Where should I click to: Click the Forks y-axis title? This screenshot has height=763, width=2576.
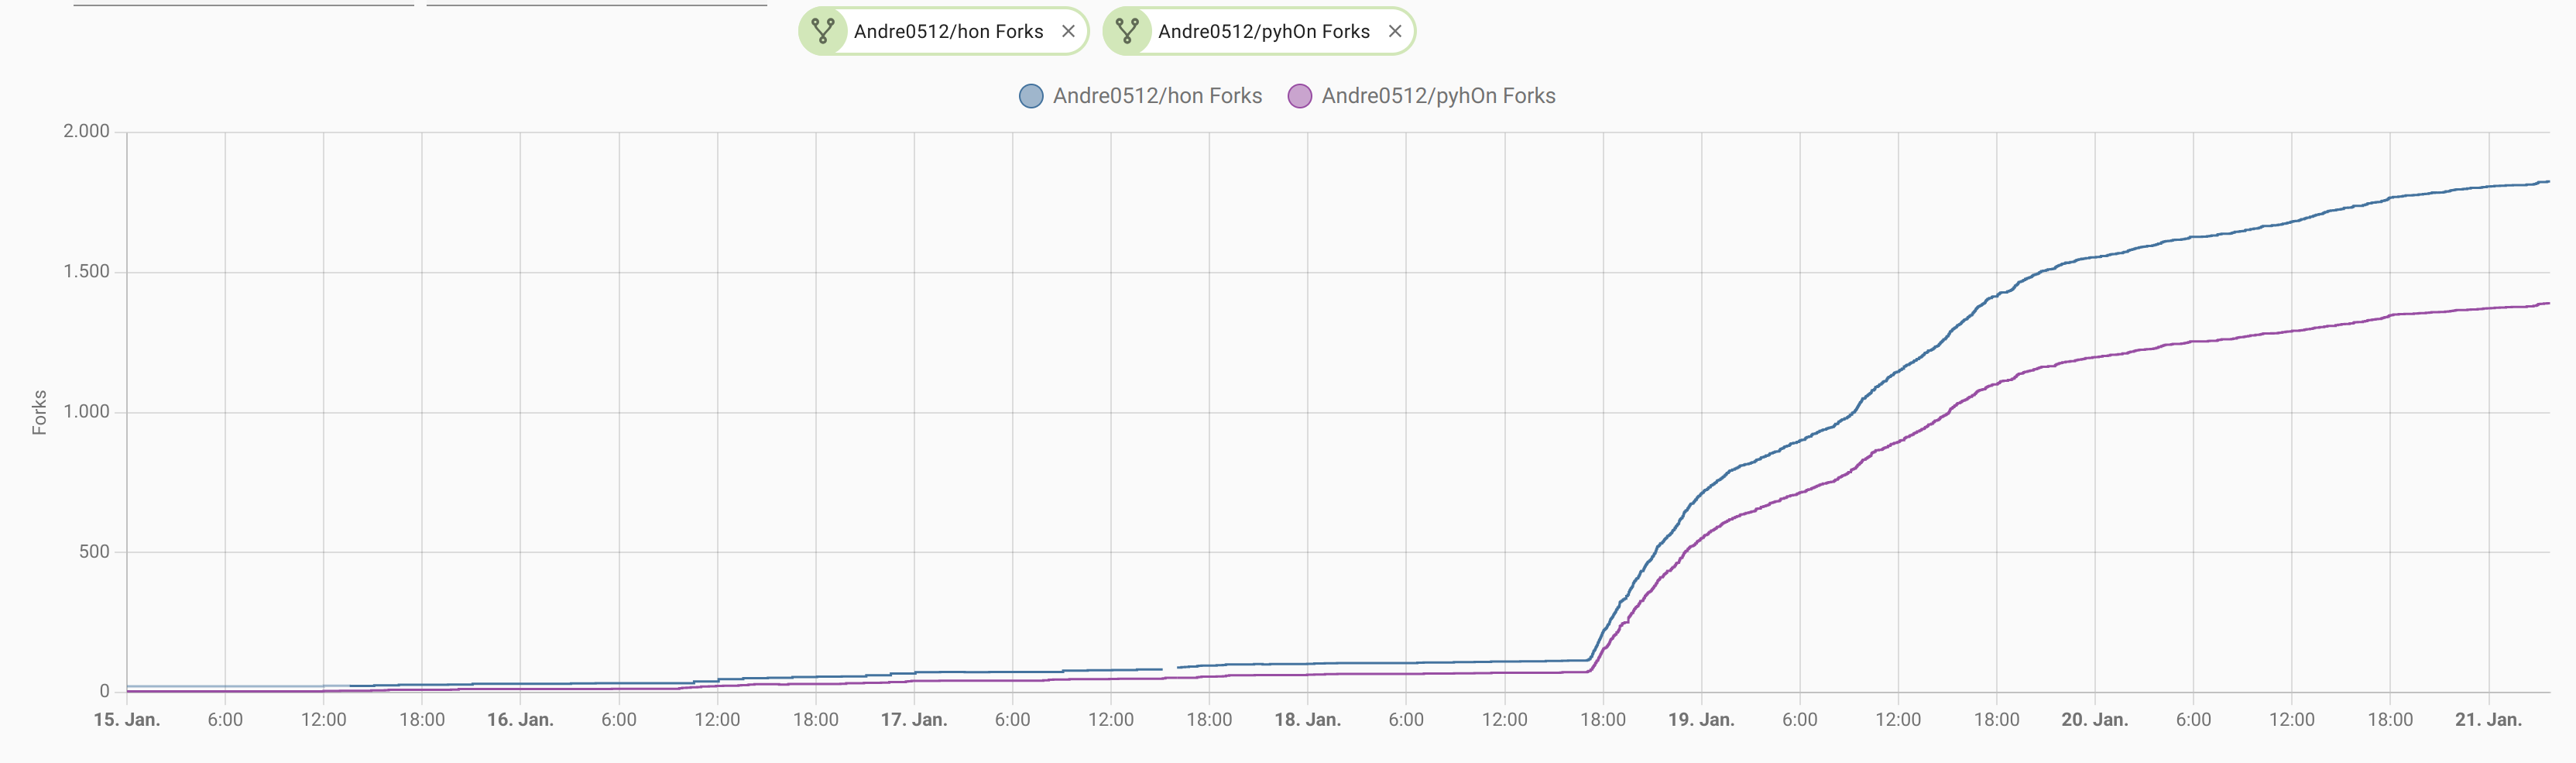click(x=39, y=412)
